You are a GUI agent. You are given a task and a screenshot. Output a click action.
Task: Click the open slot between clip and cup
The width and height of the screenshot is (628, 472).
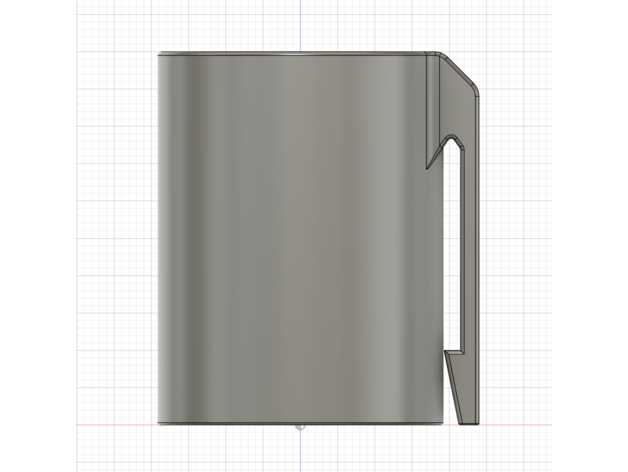click(x=454, y=250)
